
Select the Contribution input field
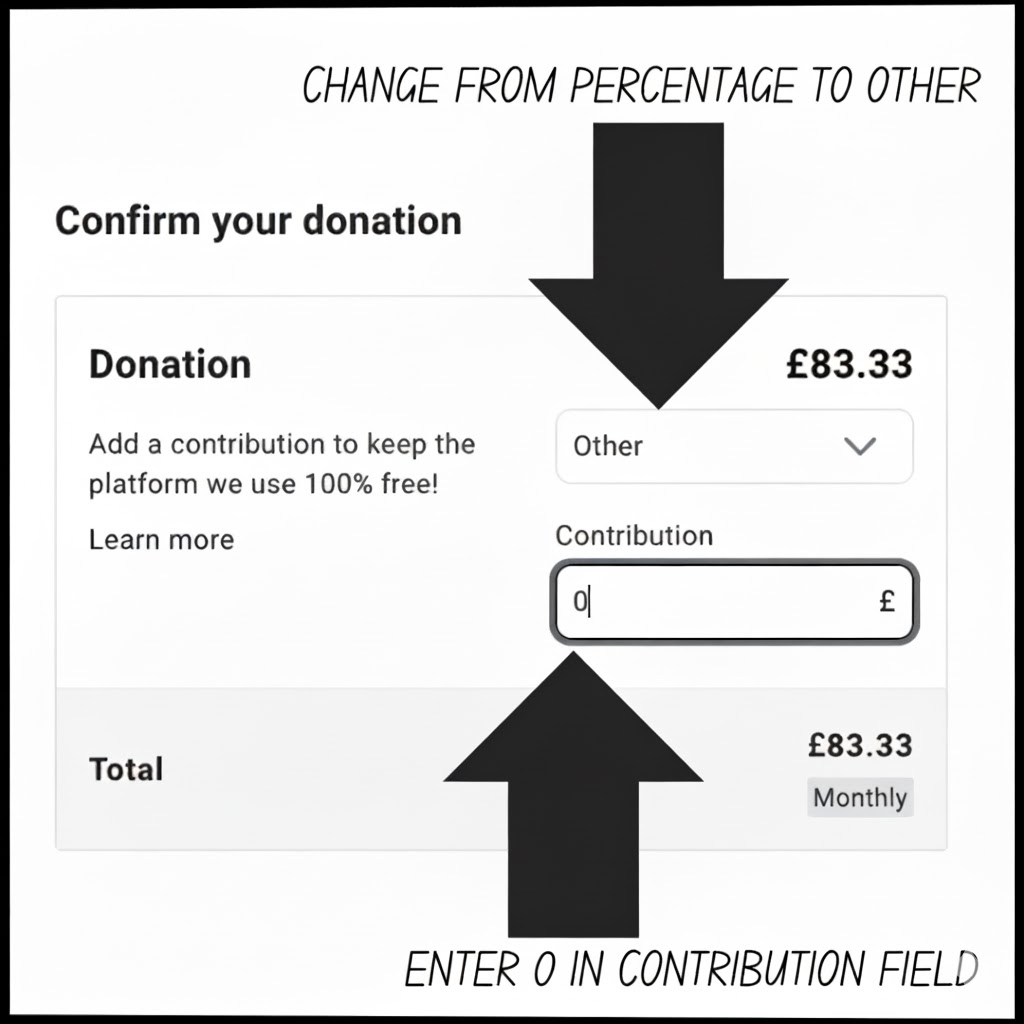point(735,601)
